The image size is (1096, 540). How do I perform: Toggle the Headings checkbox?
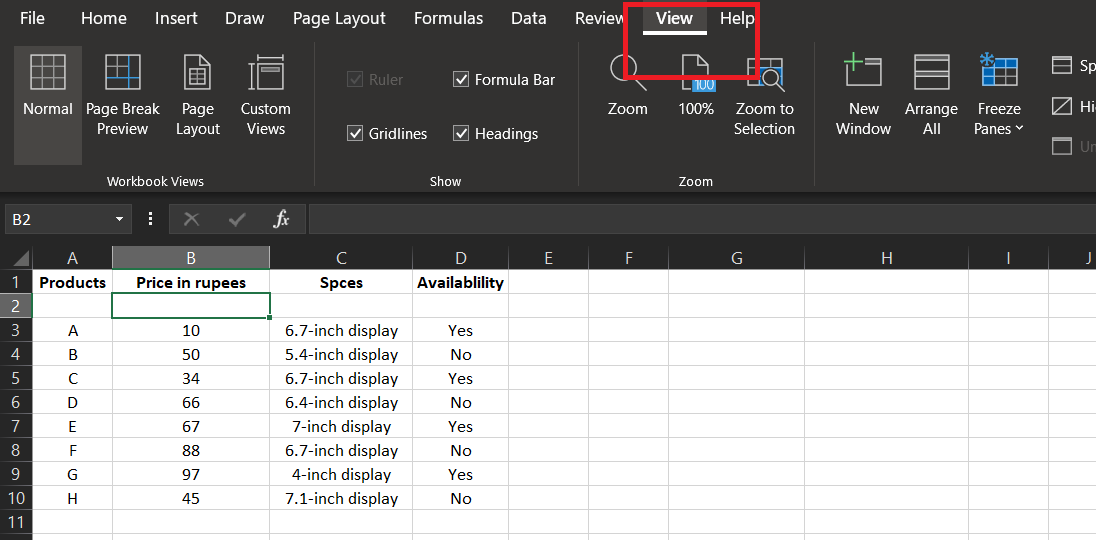pos(461,133)
